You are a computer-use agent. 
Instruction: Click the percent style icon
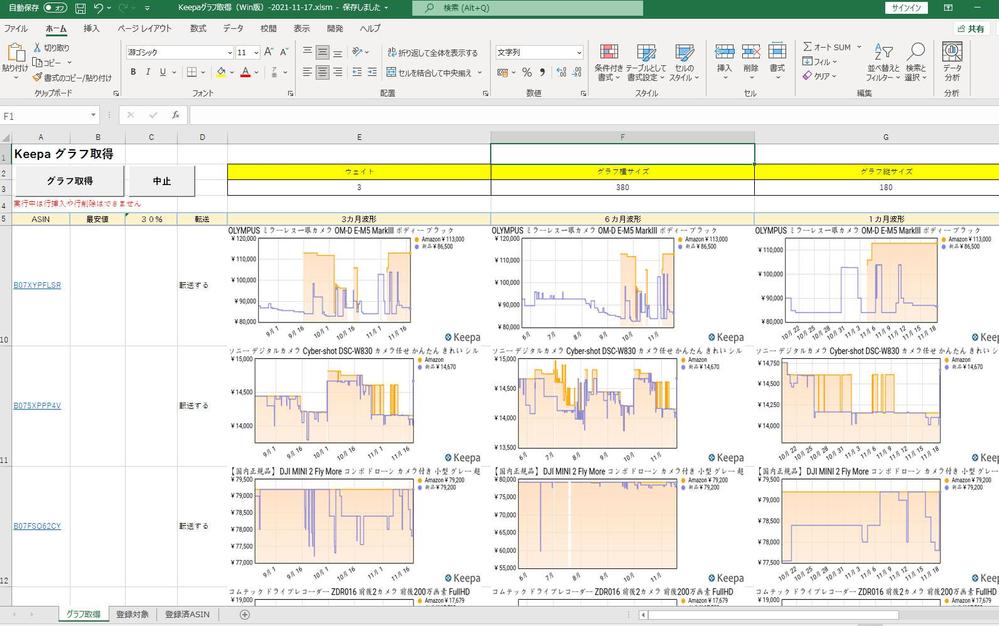526,73
